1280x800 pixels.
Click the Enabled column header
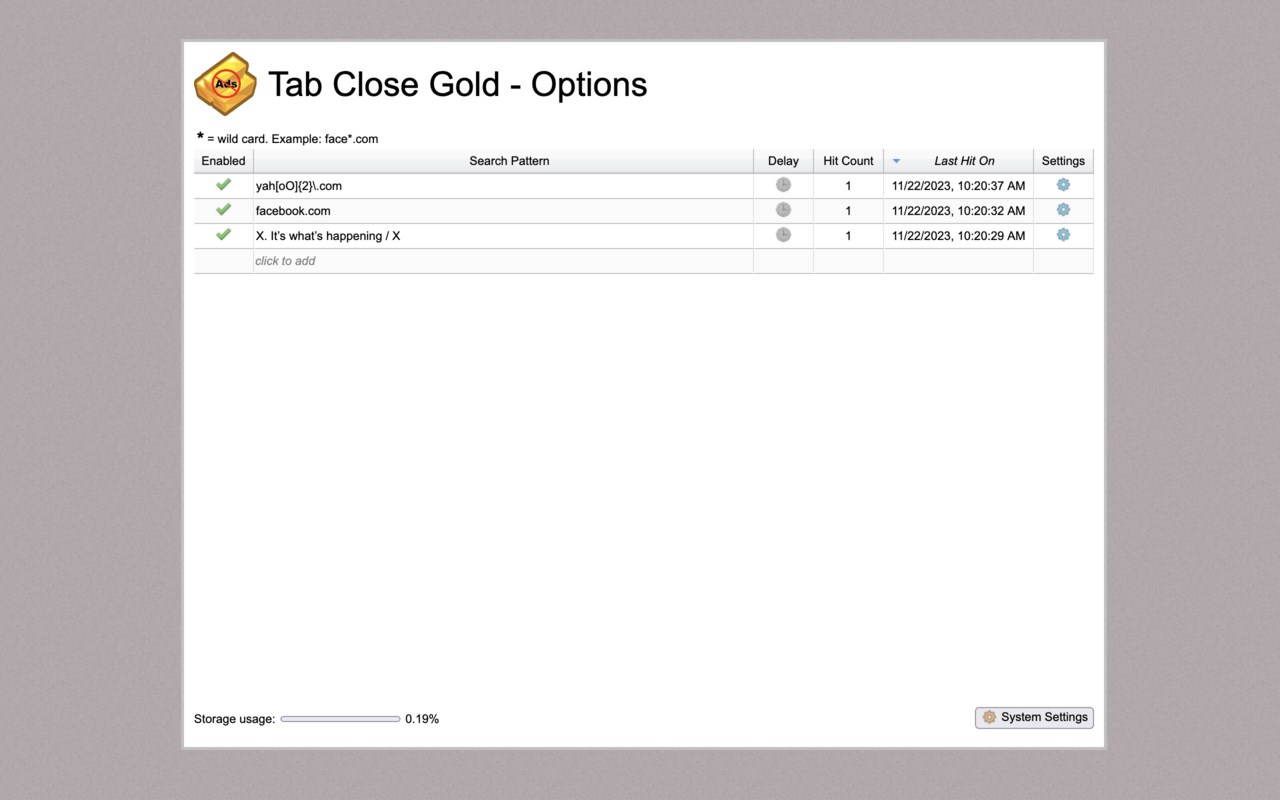pyautogui.click(x=223, y=161)
